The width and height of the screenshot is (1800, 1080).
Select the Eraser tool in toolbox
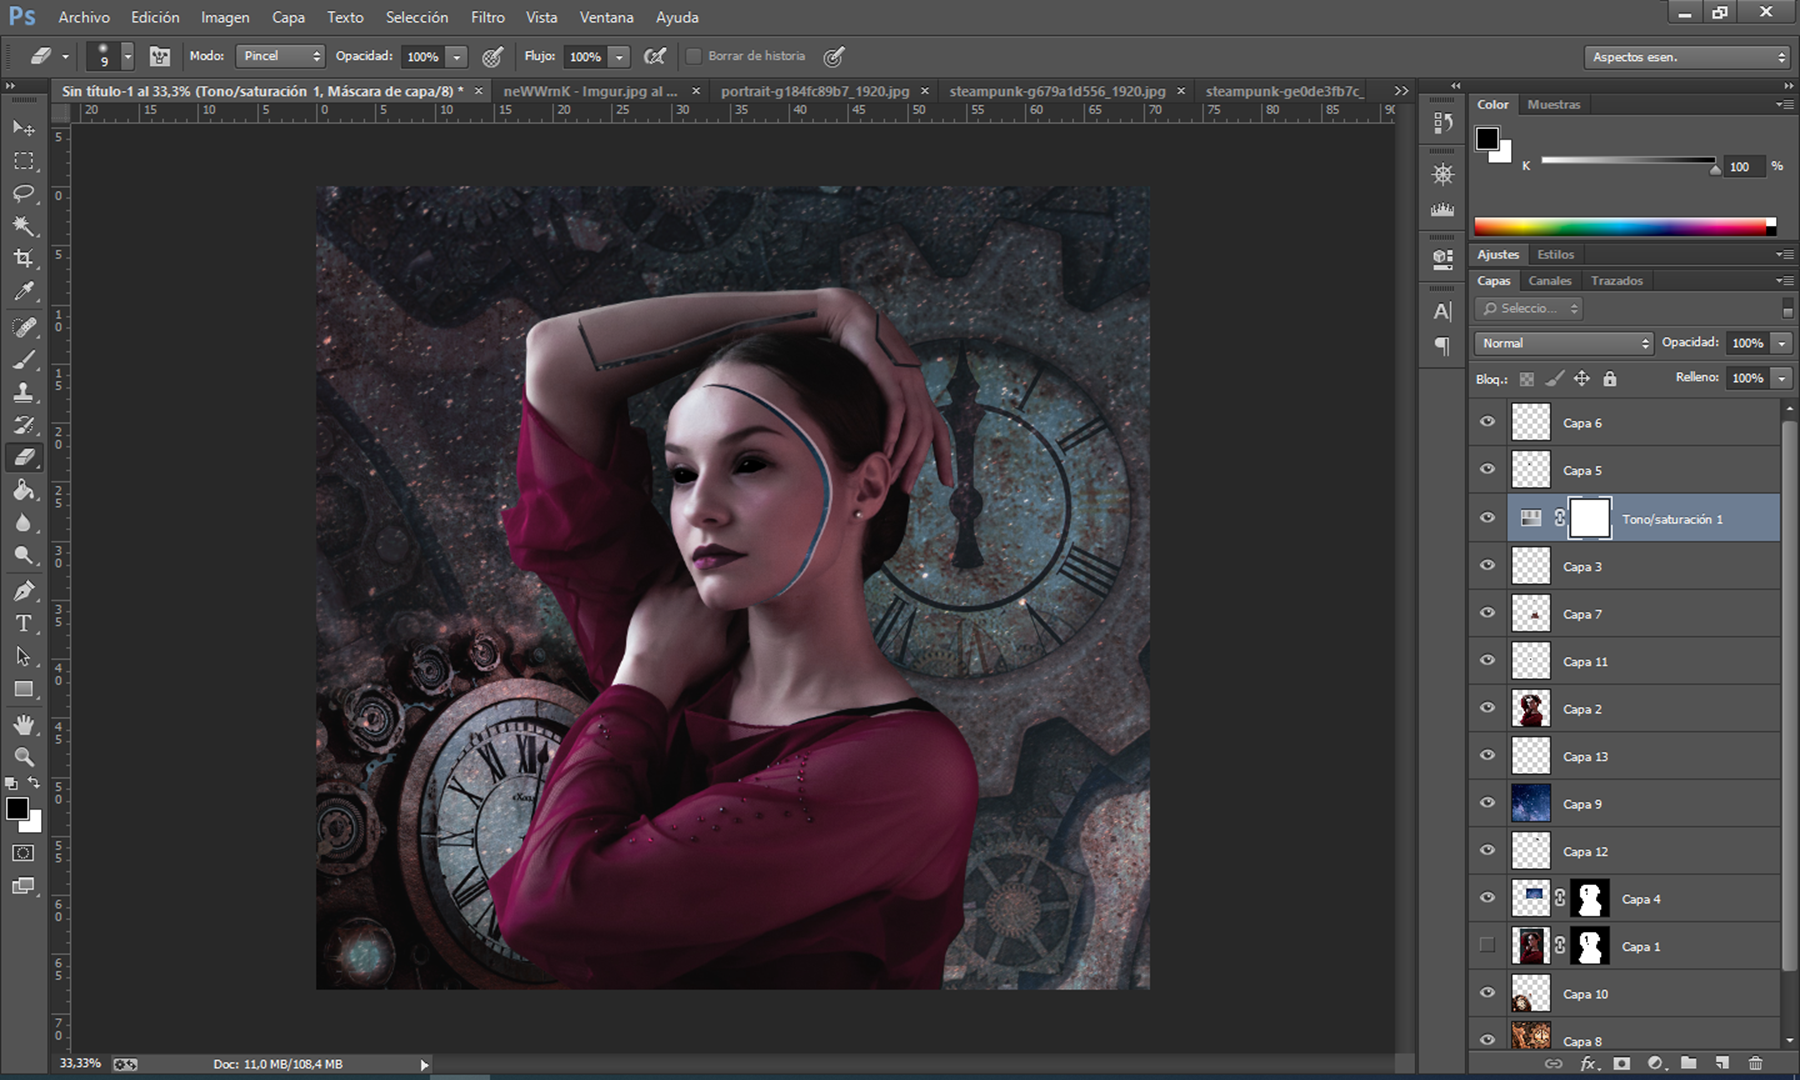tap(24, 458)
